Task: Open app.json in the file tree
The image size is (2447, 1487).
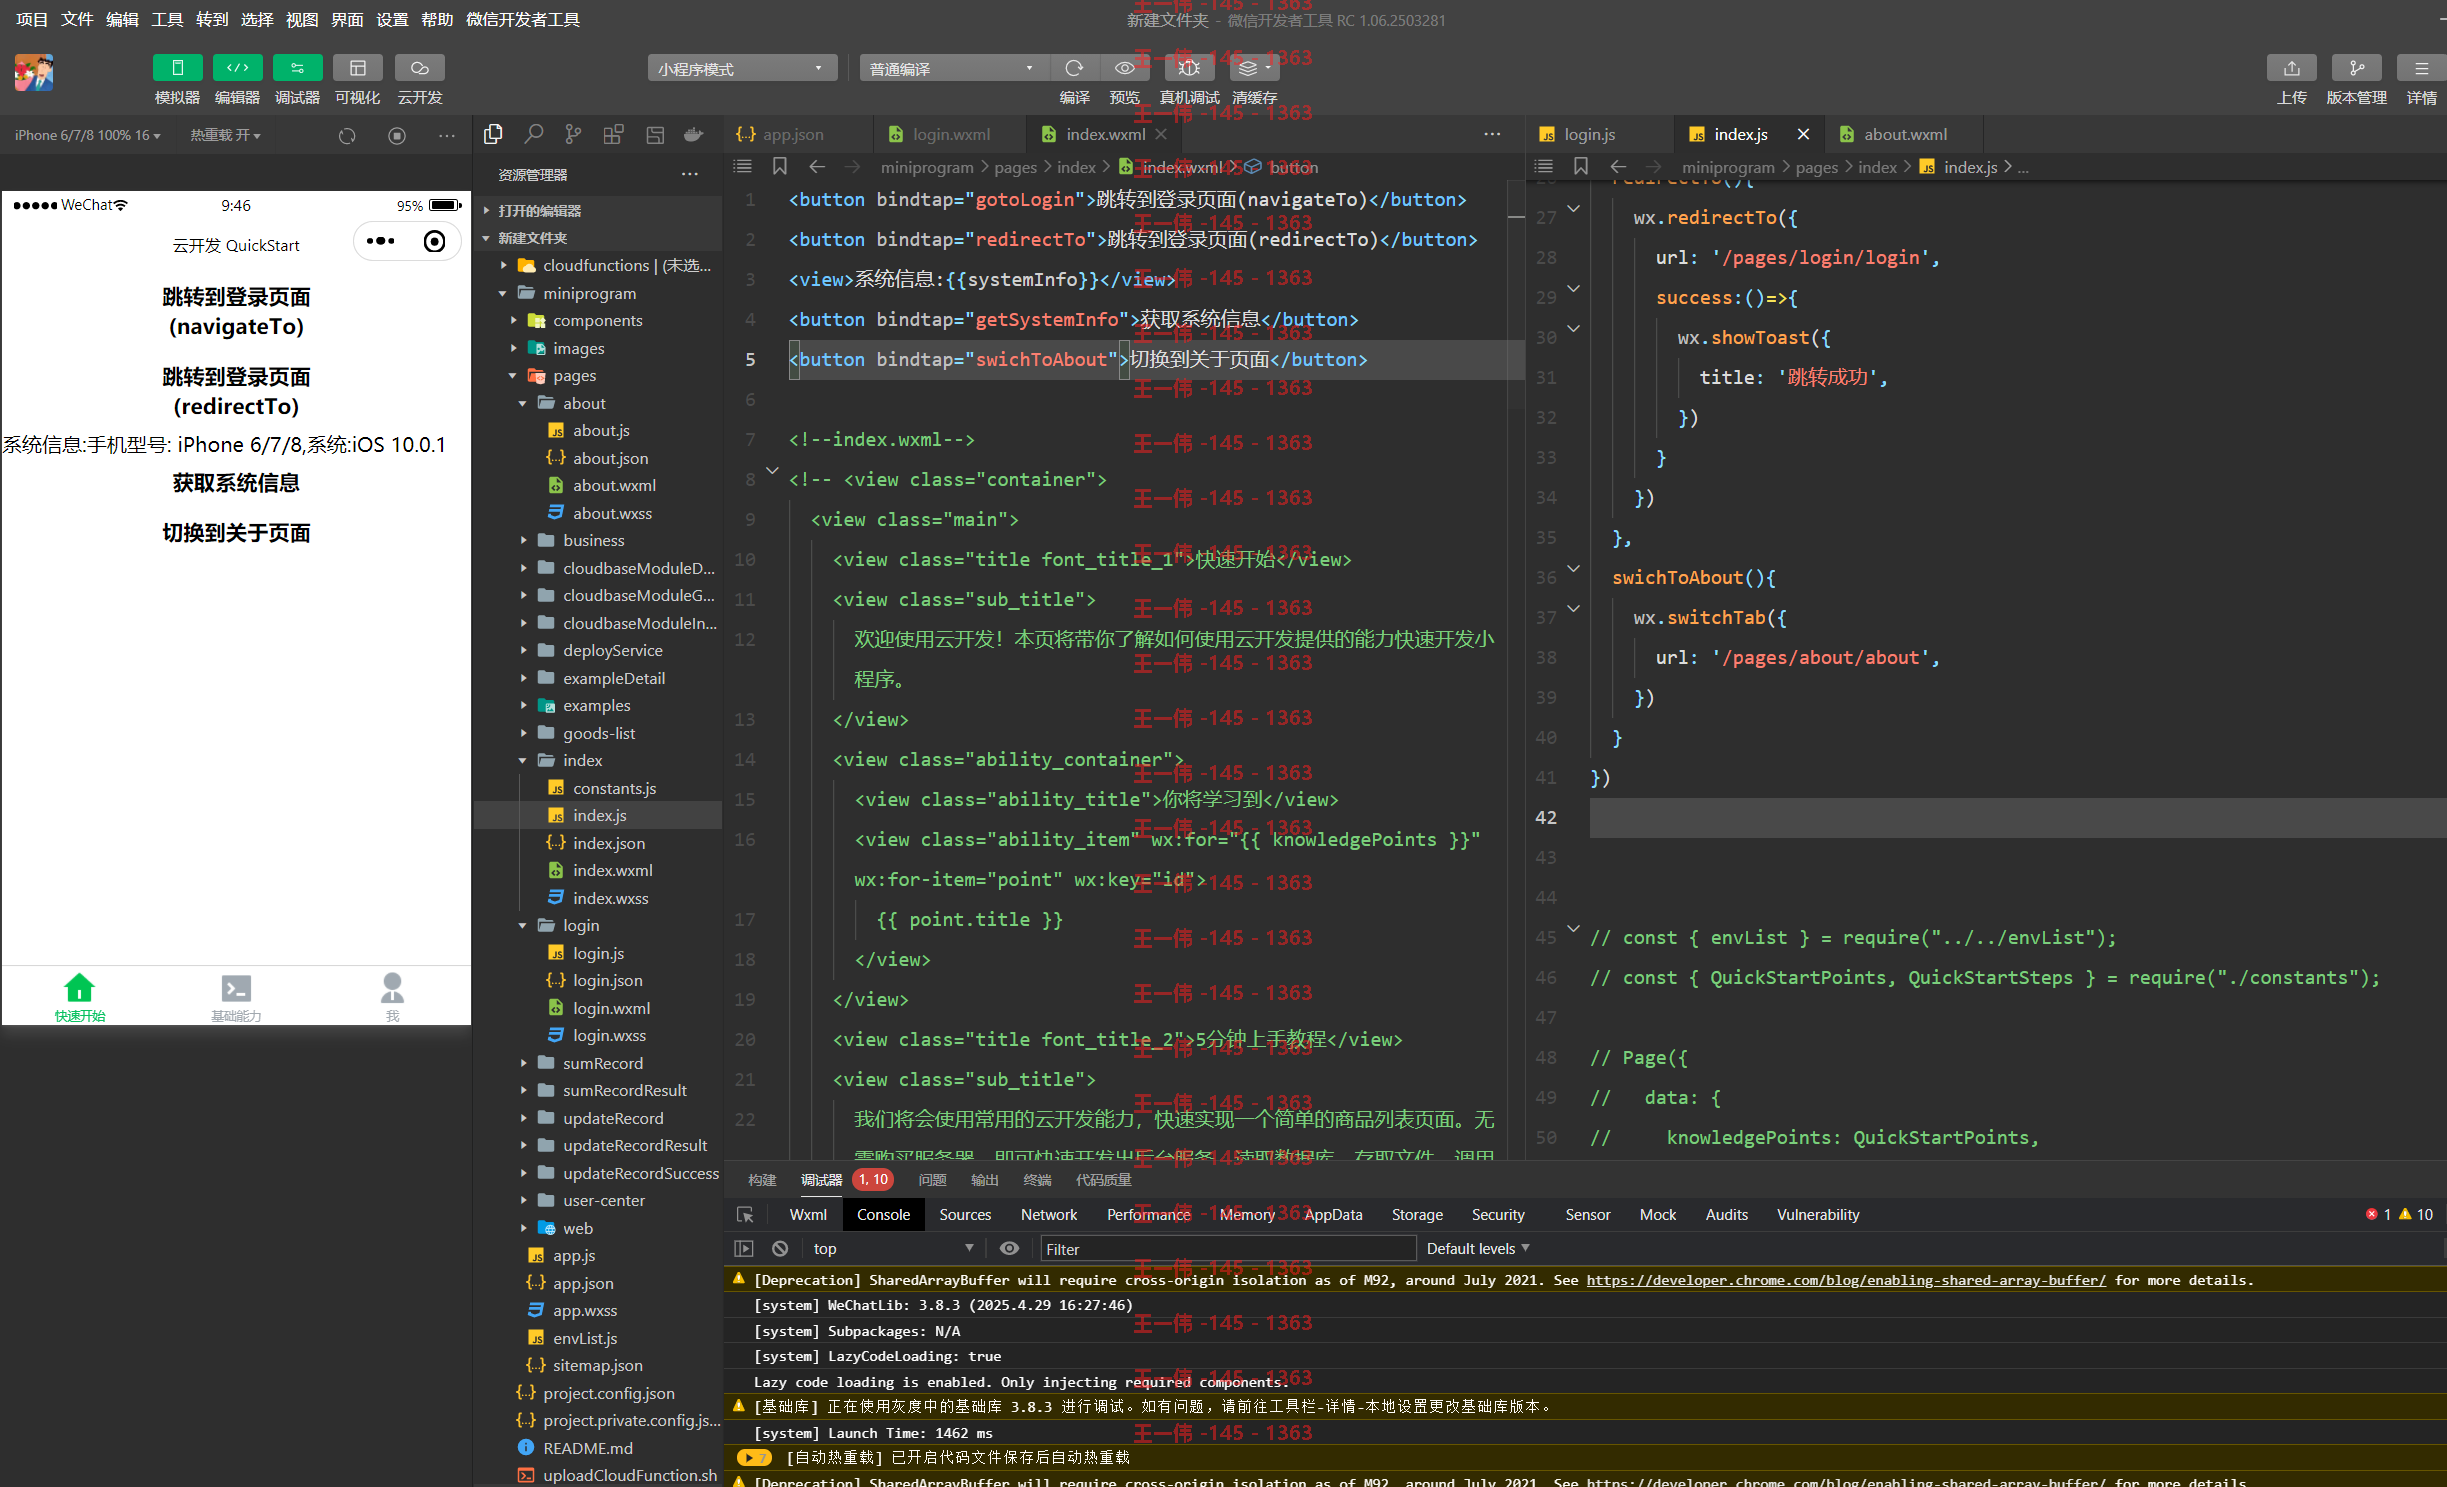Action: point(582,1283)
